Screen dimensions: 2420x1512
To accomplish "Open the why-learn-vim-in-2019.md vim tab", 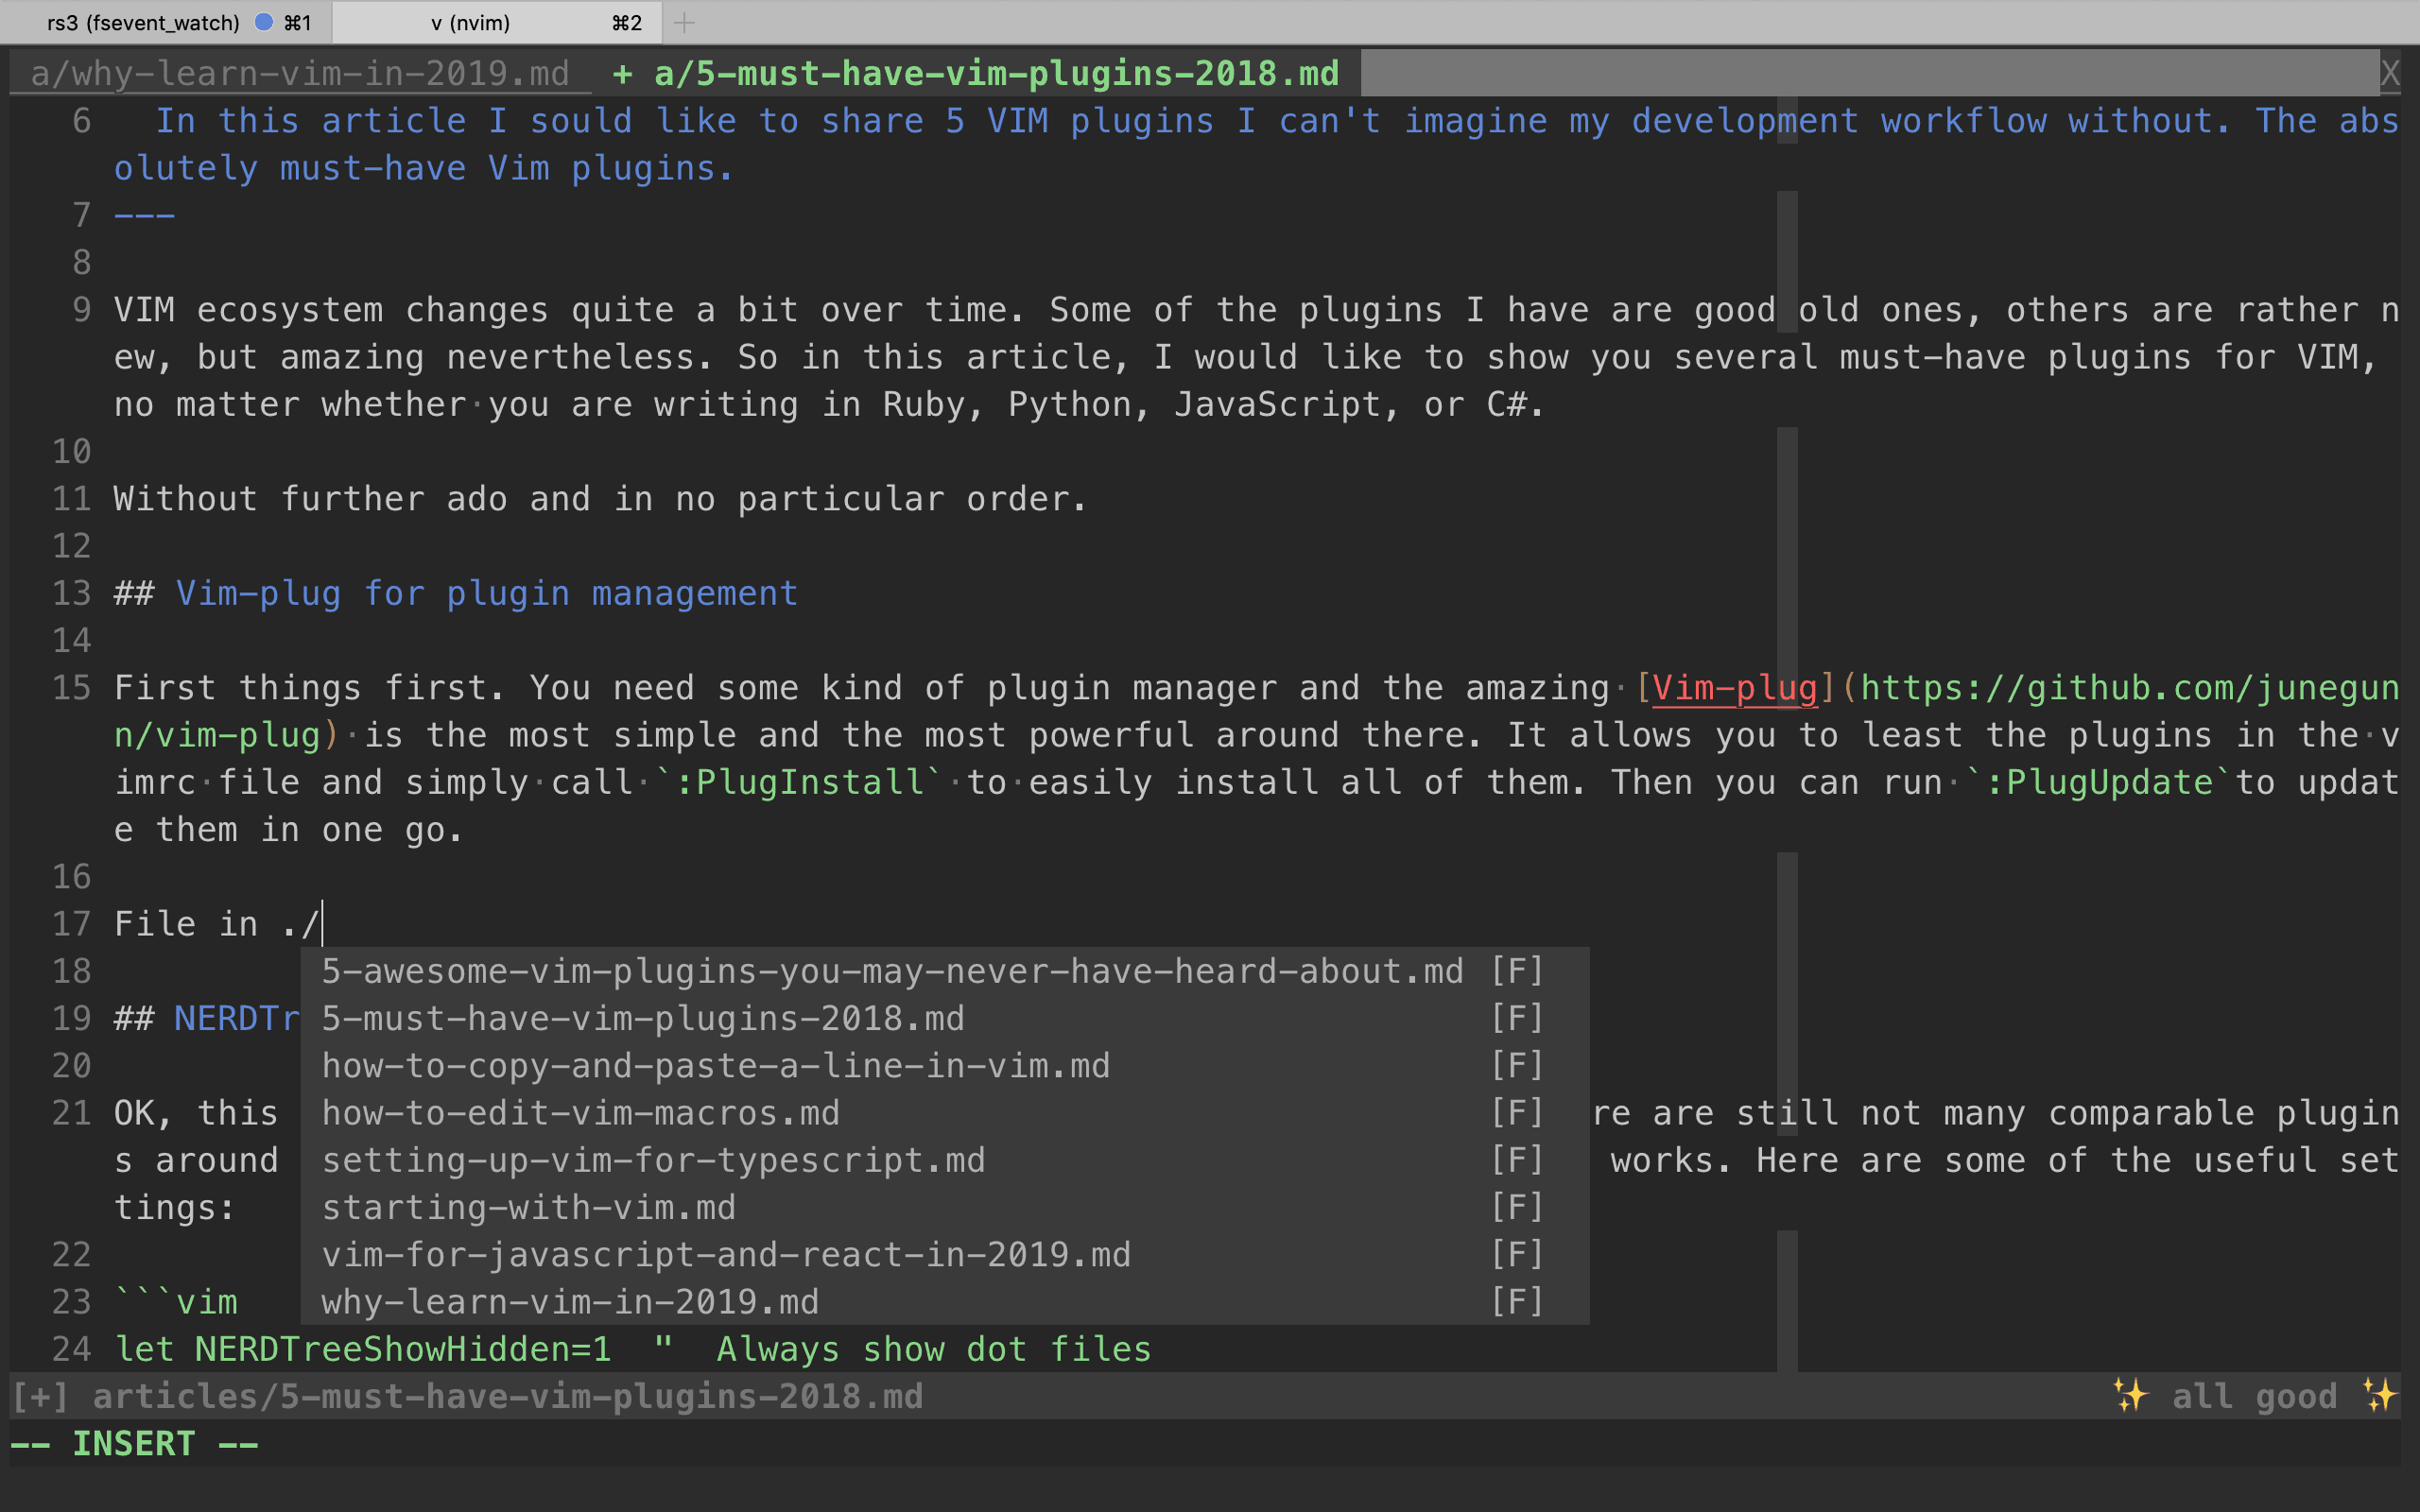I will pyautogui.click(x=299, y=73).
